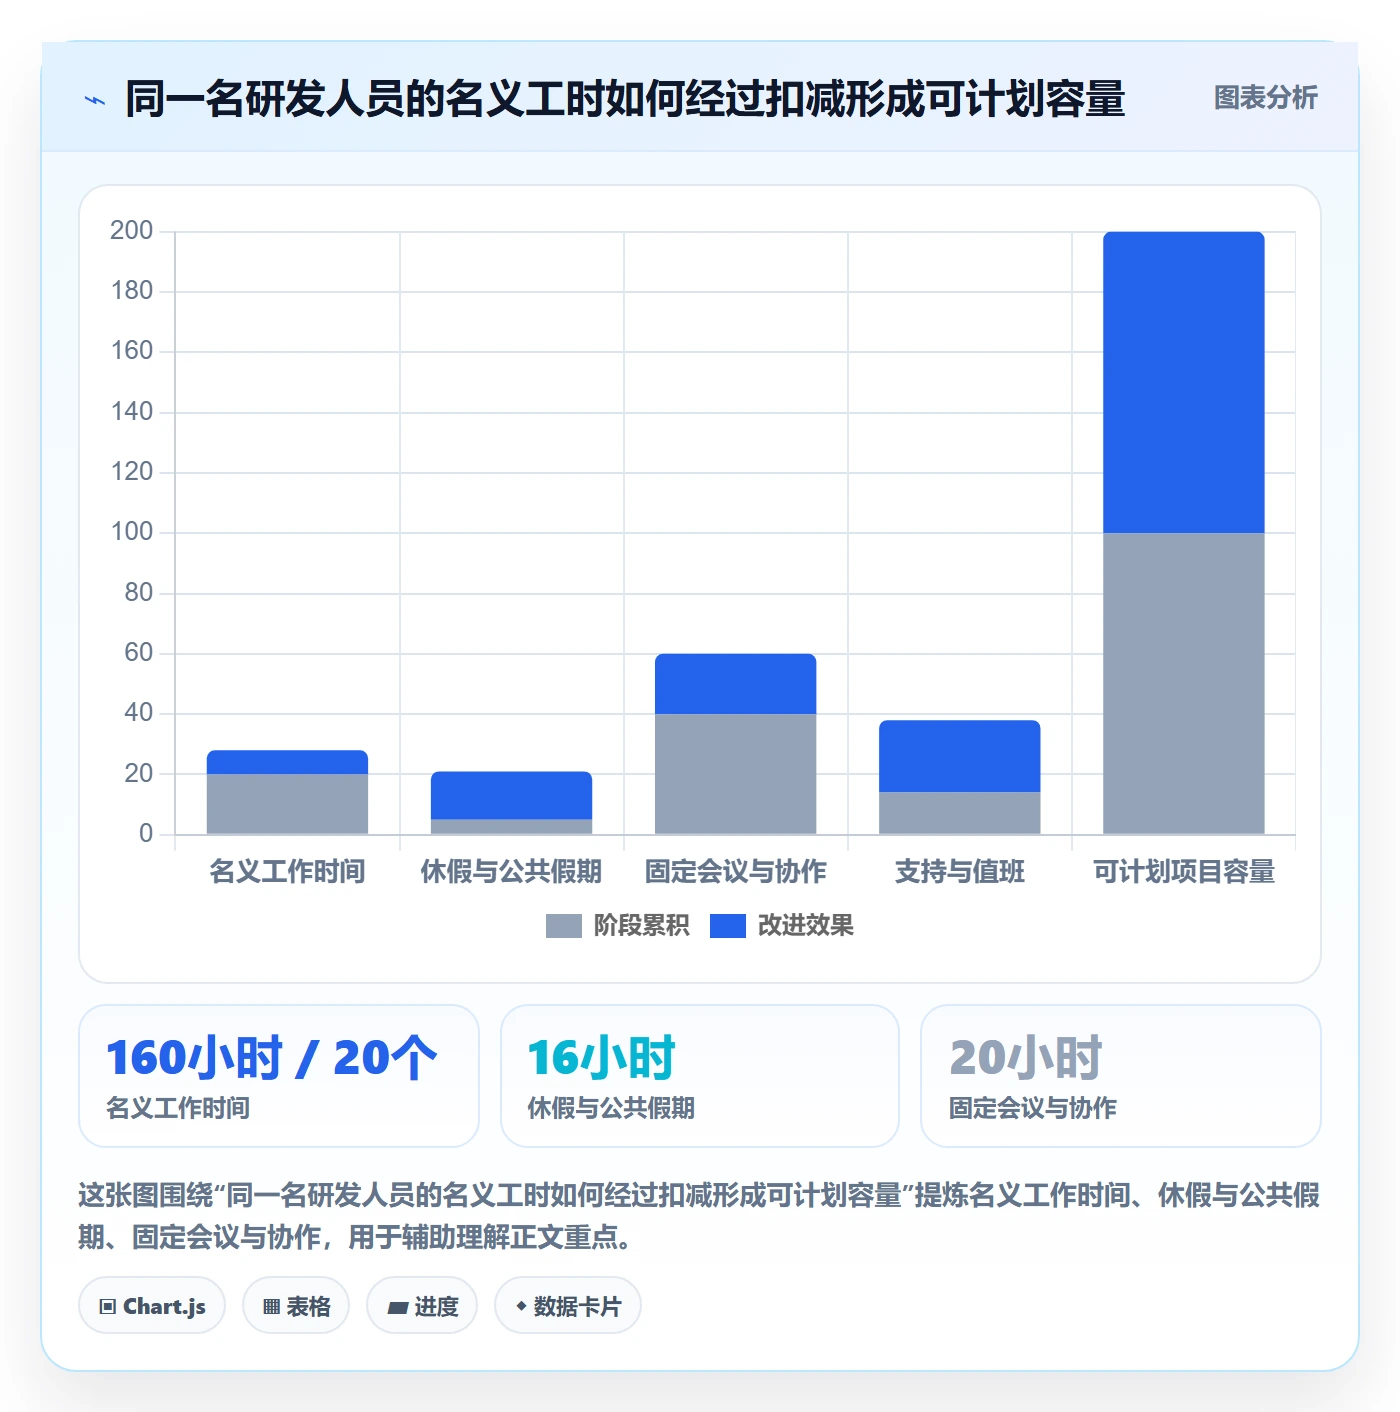The height and width of the screenshot is (1412, 1400).
Task: Click the bar icon in 进度 tag
Action: click(x=397, y=1307)
